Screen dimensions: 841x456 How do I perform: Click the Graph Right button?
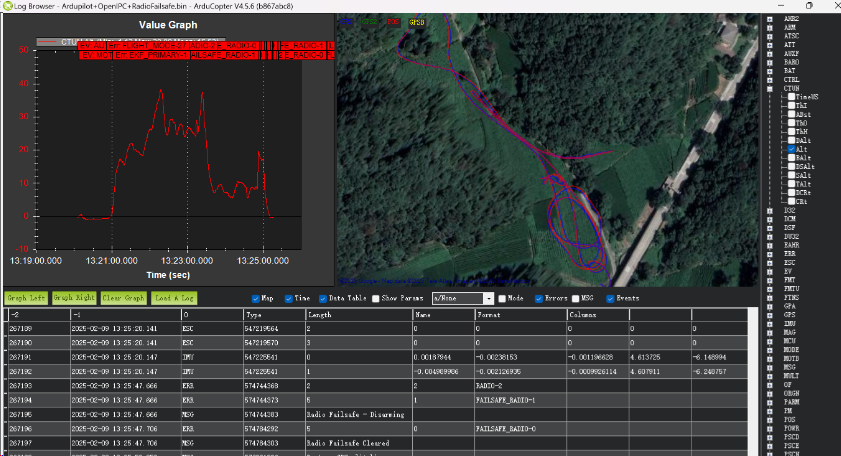coord(74,298)
